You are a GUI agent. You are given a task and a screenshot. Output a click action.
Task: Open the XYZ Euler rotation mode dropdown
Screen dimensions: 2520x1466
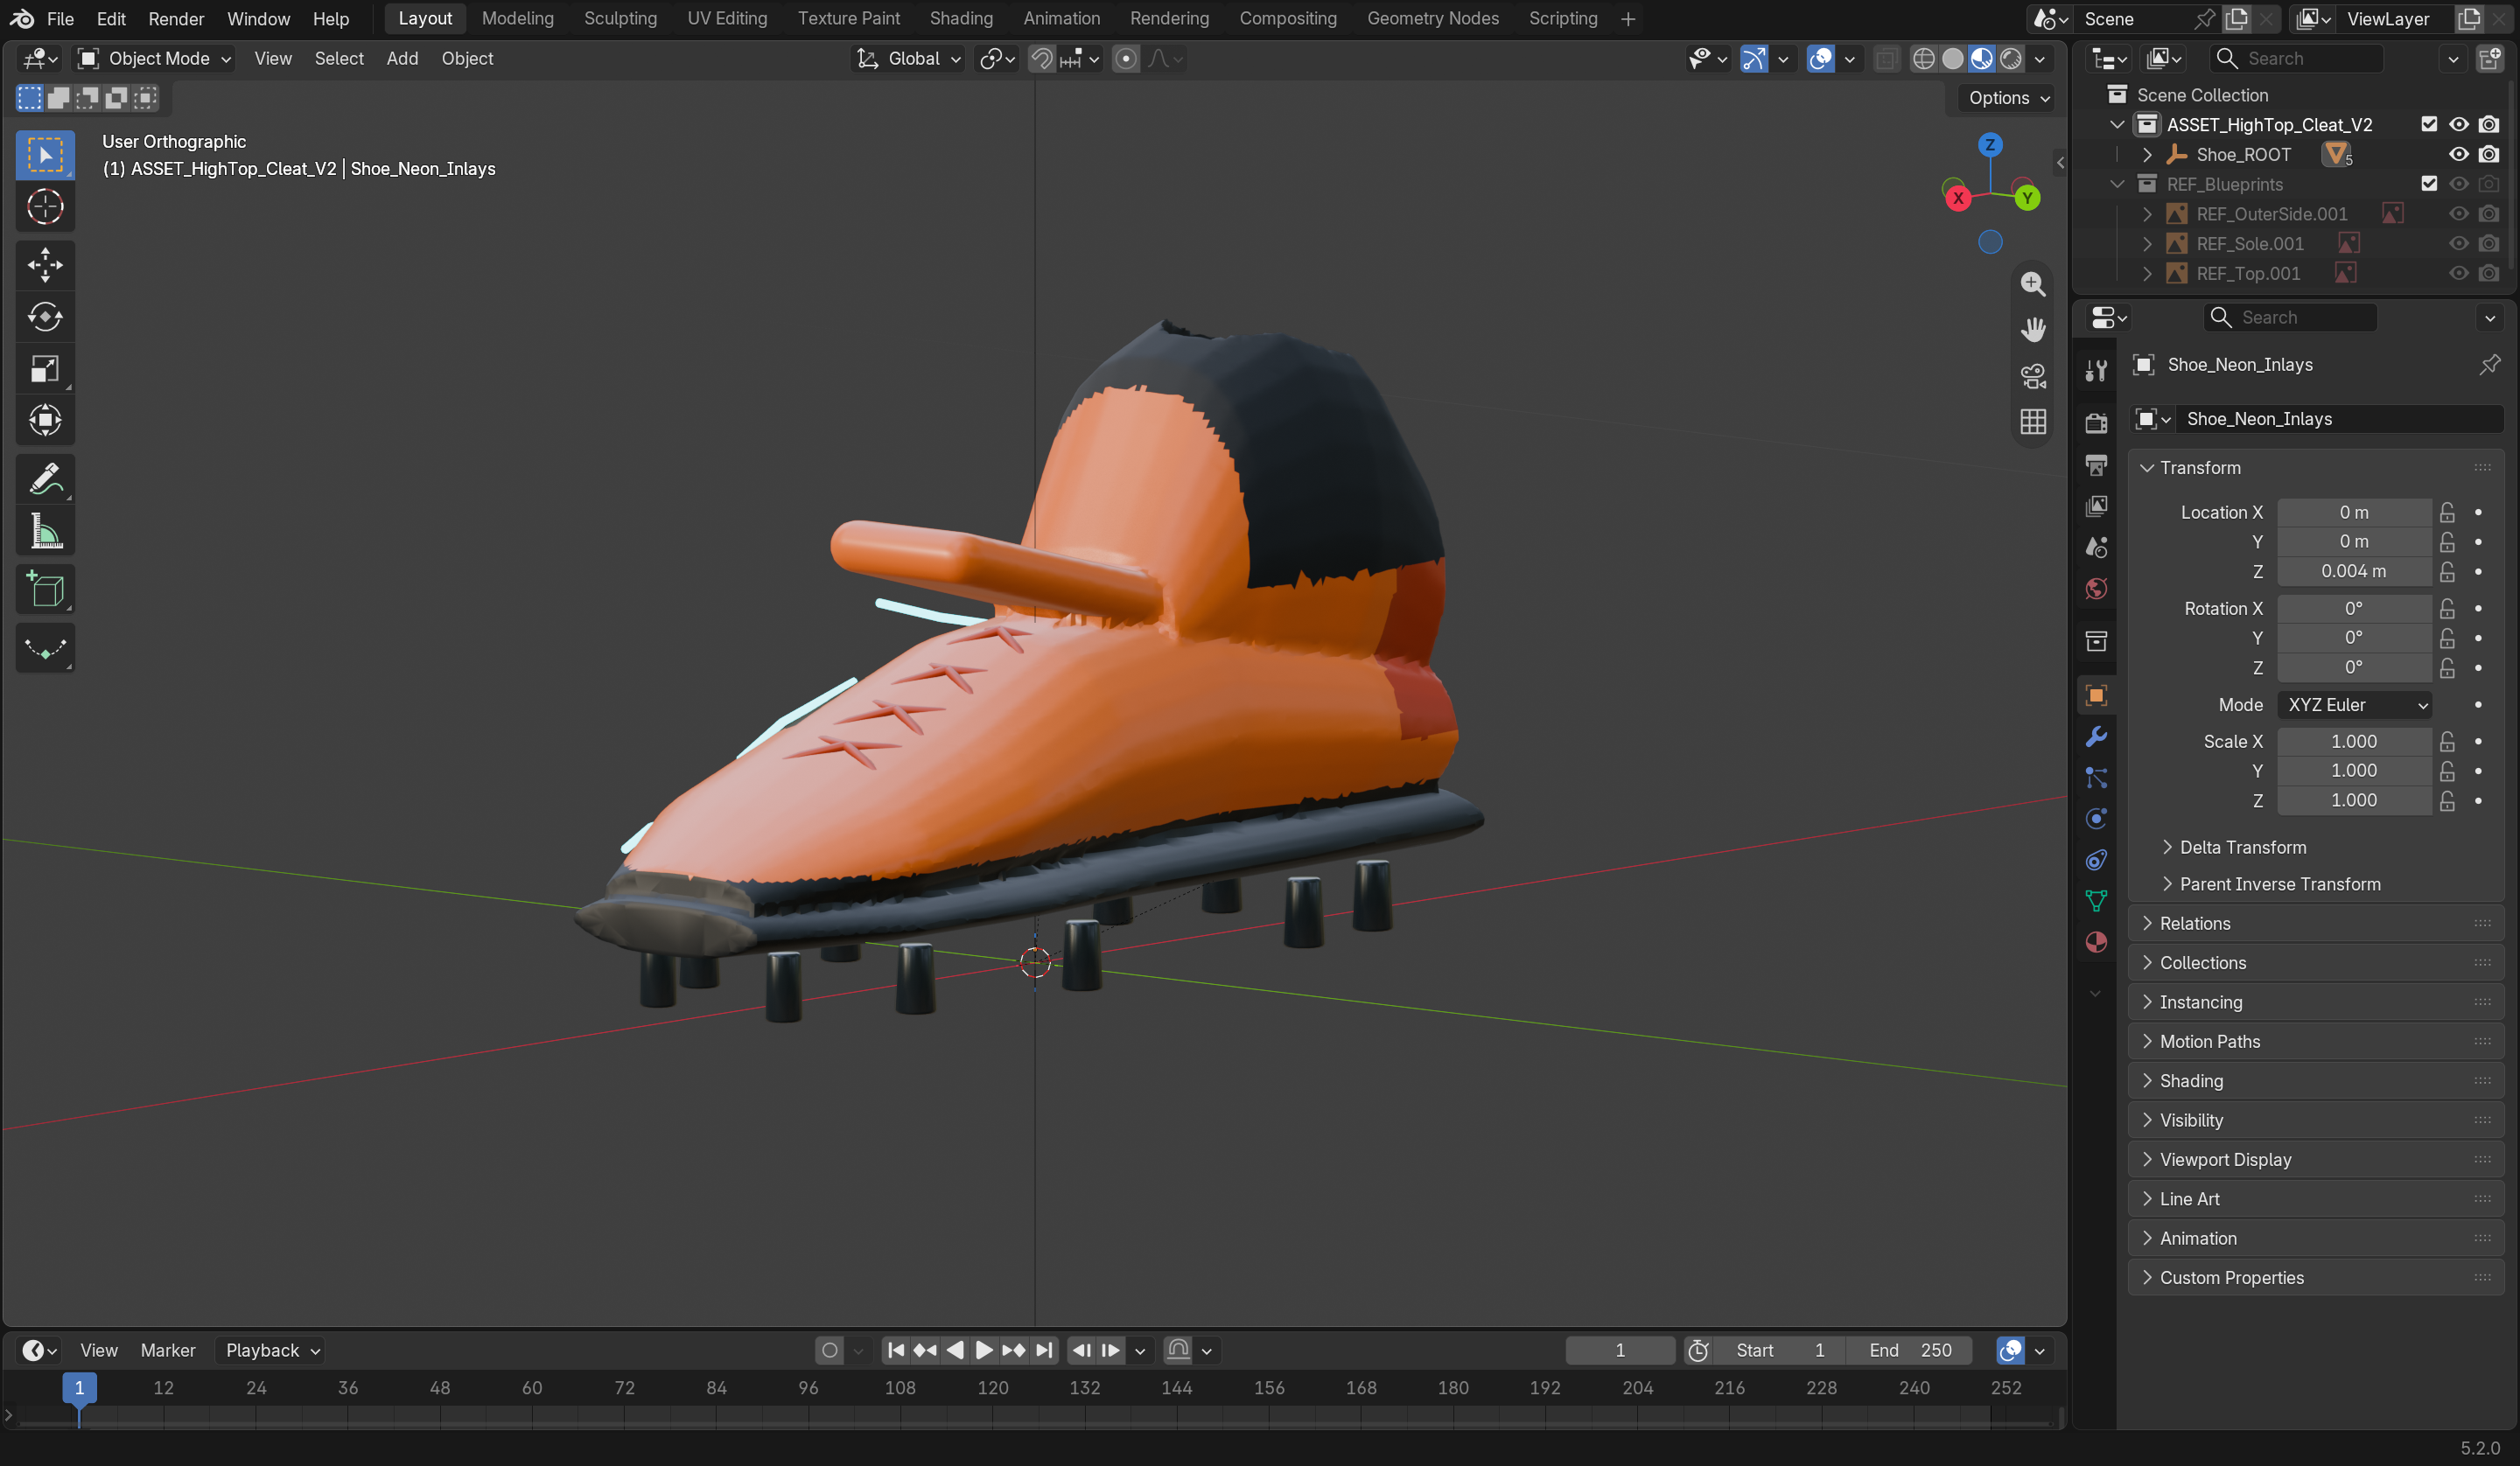pyautogui.click(x=2355, y=705)
